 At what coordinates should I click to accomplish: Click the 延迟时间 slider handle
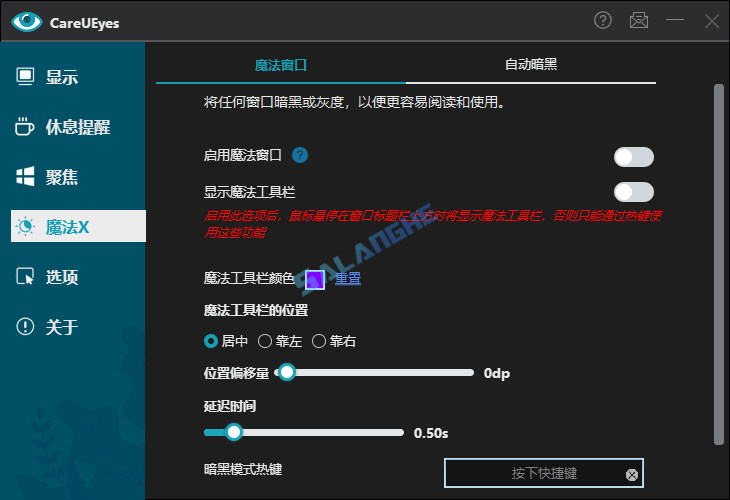(234, 432)
